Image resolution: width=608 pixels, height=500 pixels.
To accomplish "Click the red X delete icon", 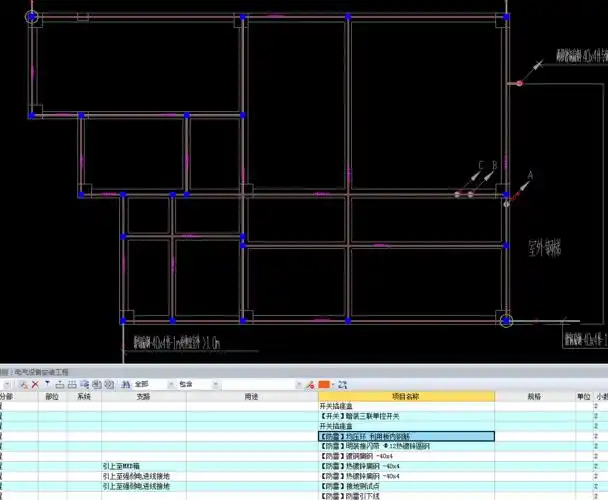I will (x=34, y=384).
